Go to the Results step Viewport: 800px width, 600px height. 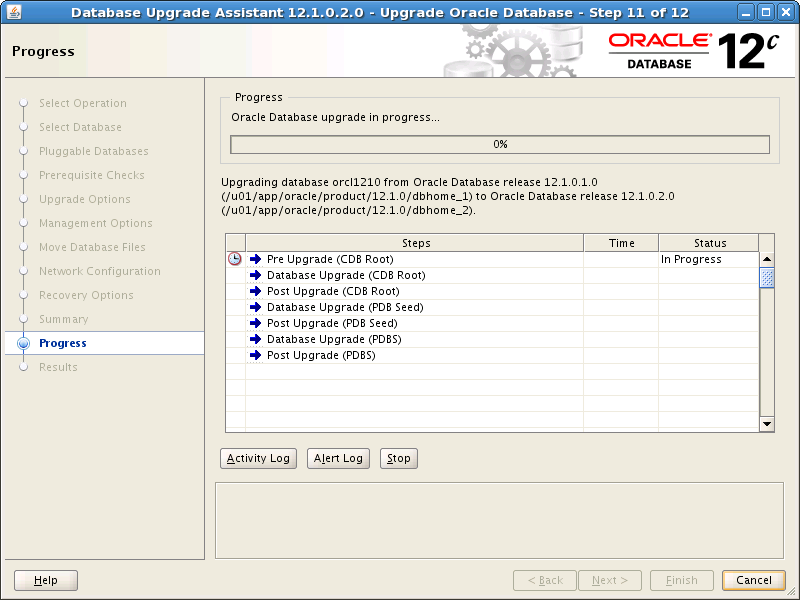[x=58, y=367]
